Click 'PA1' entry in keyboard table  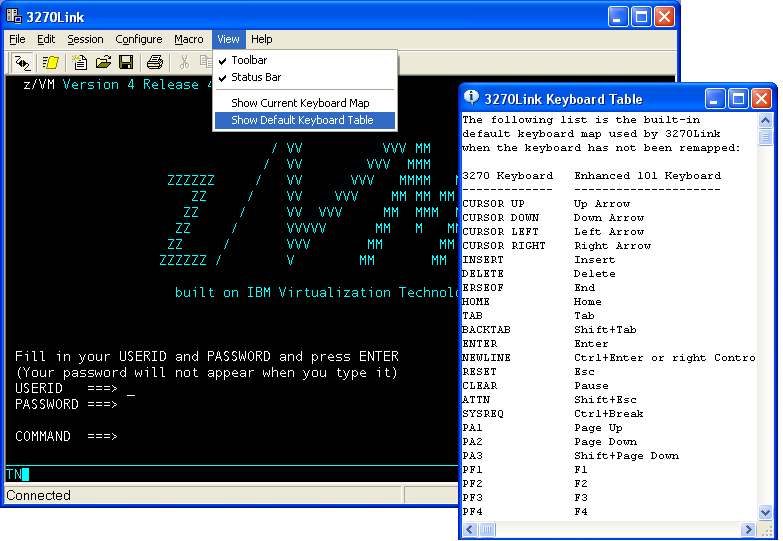[472, 428]
